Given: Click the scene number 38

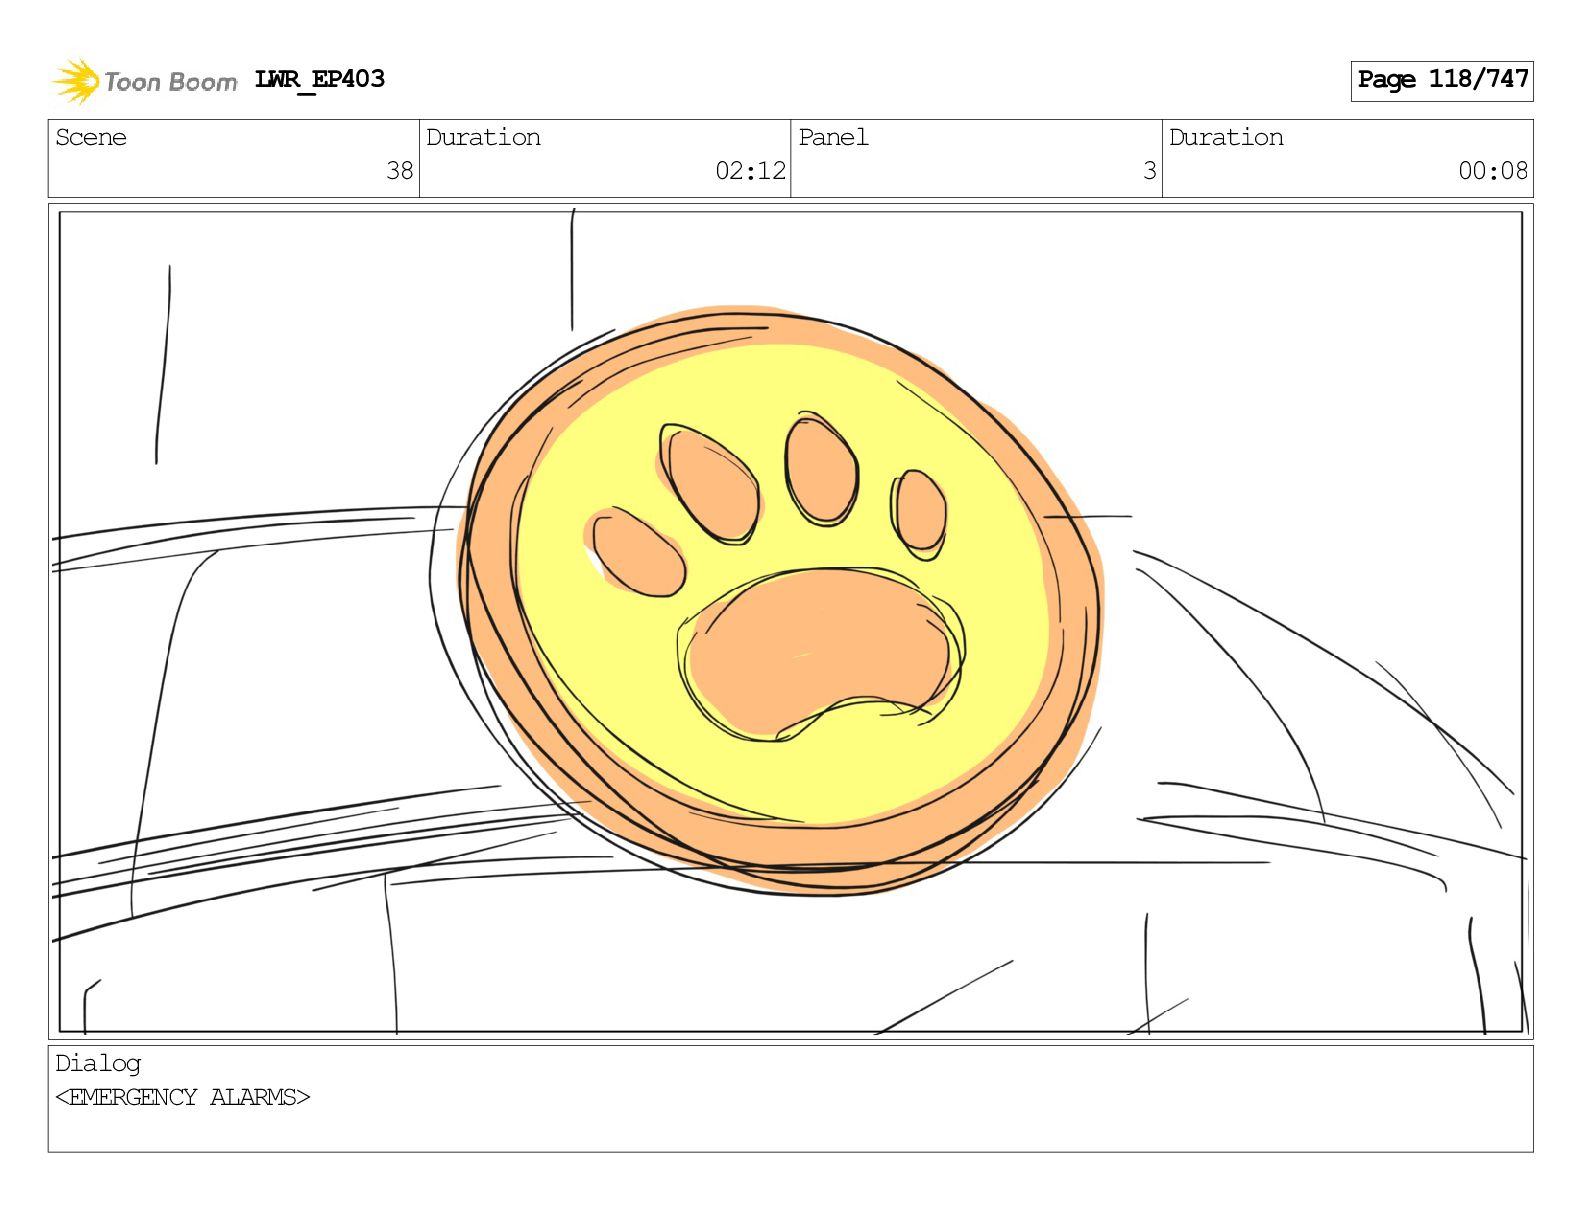Looking at the screenshot, I should [x=400, y=171].
